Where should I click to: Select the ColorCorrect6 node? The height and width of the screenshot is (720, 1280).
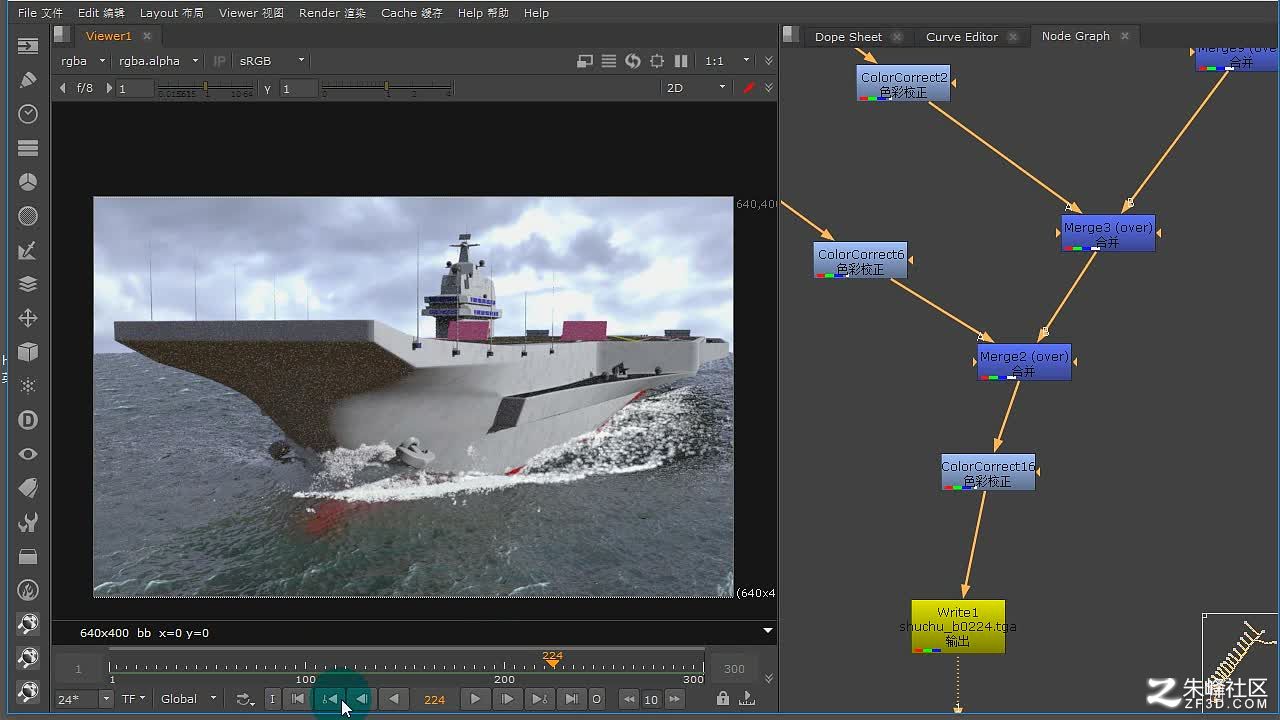(860, 261)
